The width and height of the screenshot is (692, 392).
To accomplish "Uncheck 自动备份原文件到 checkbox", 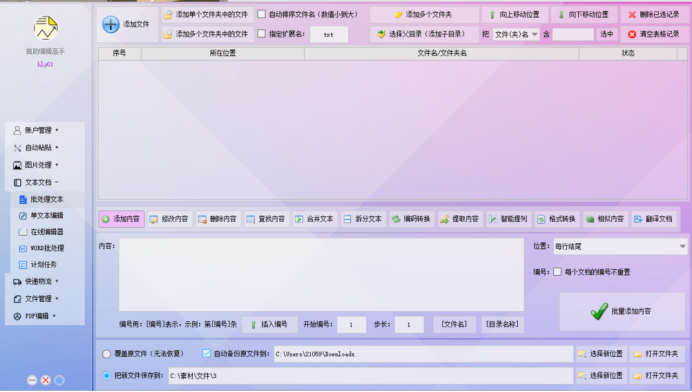I will 206,353.
